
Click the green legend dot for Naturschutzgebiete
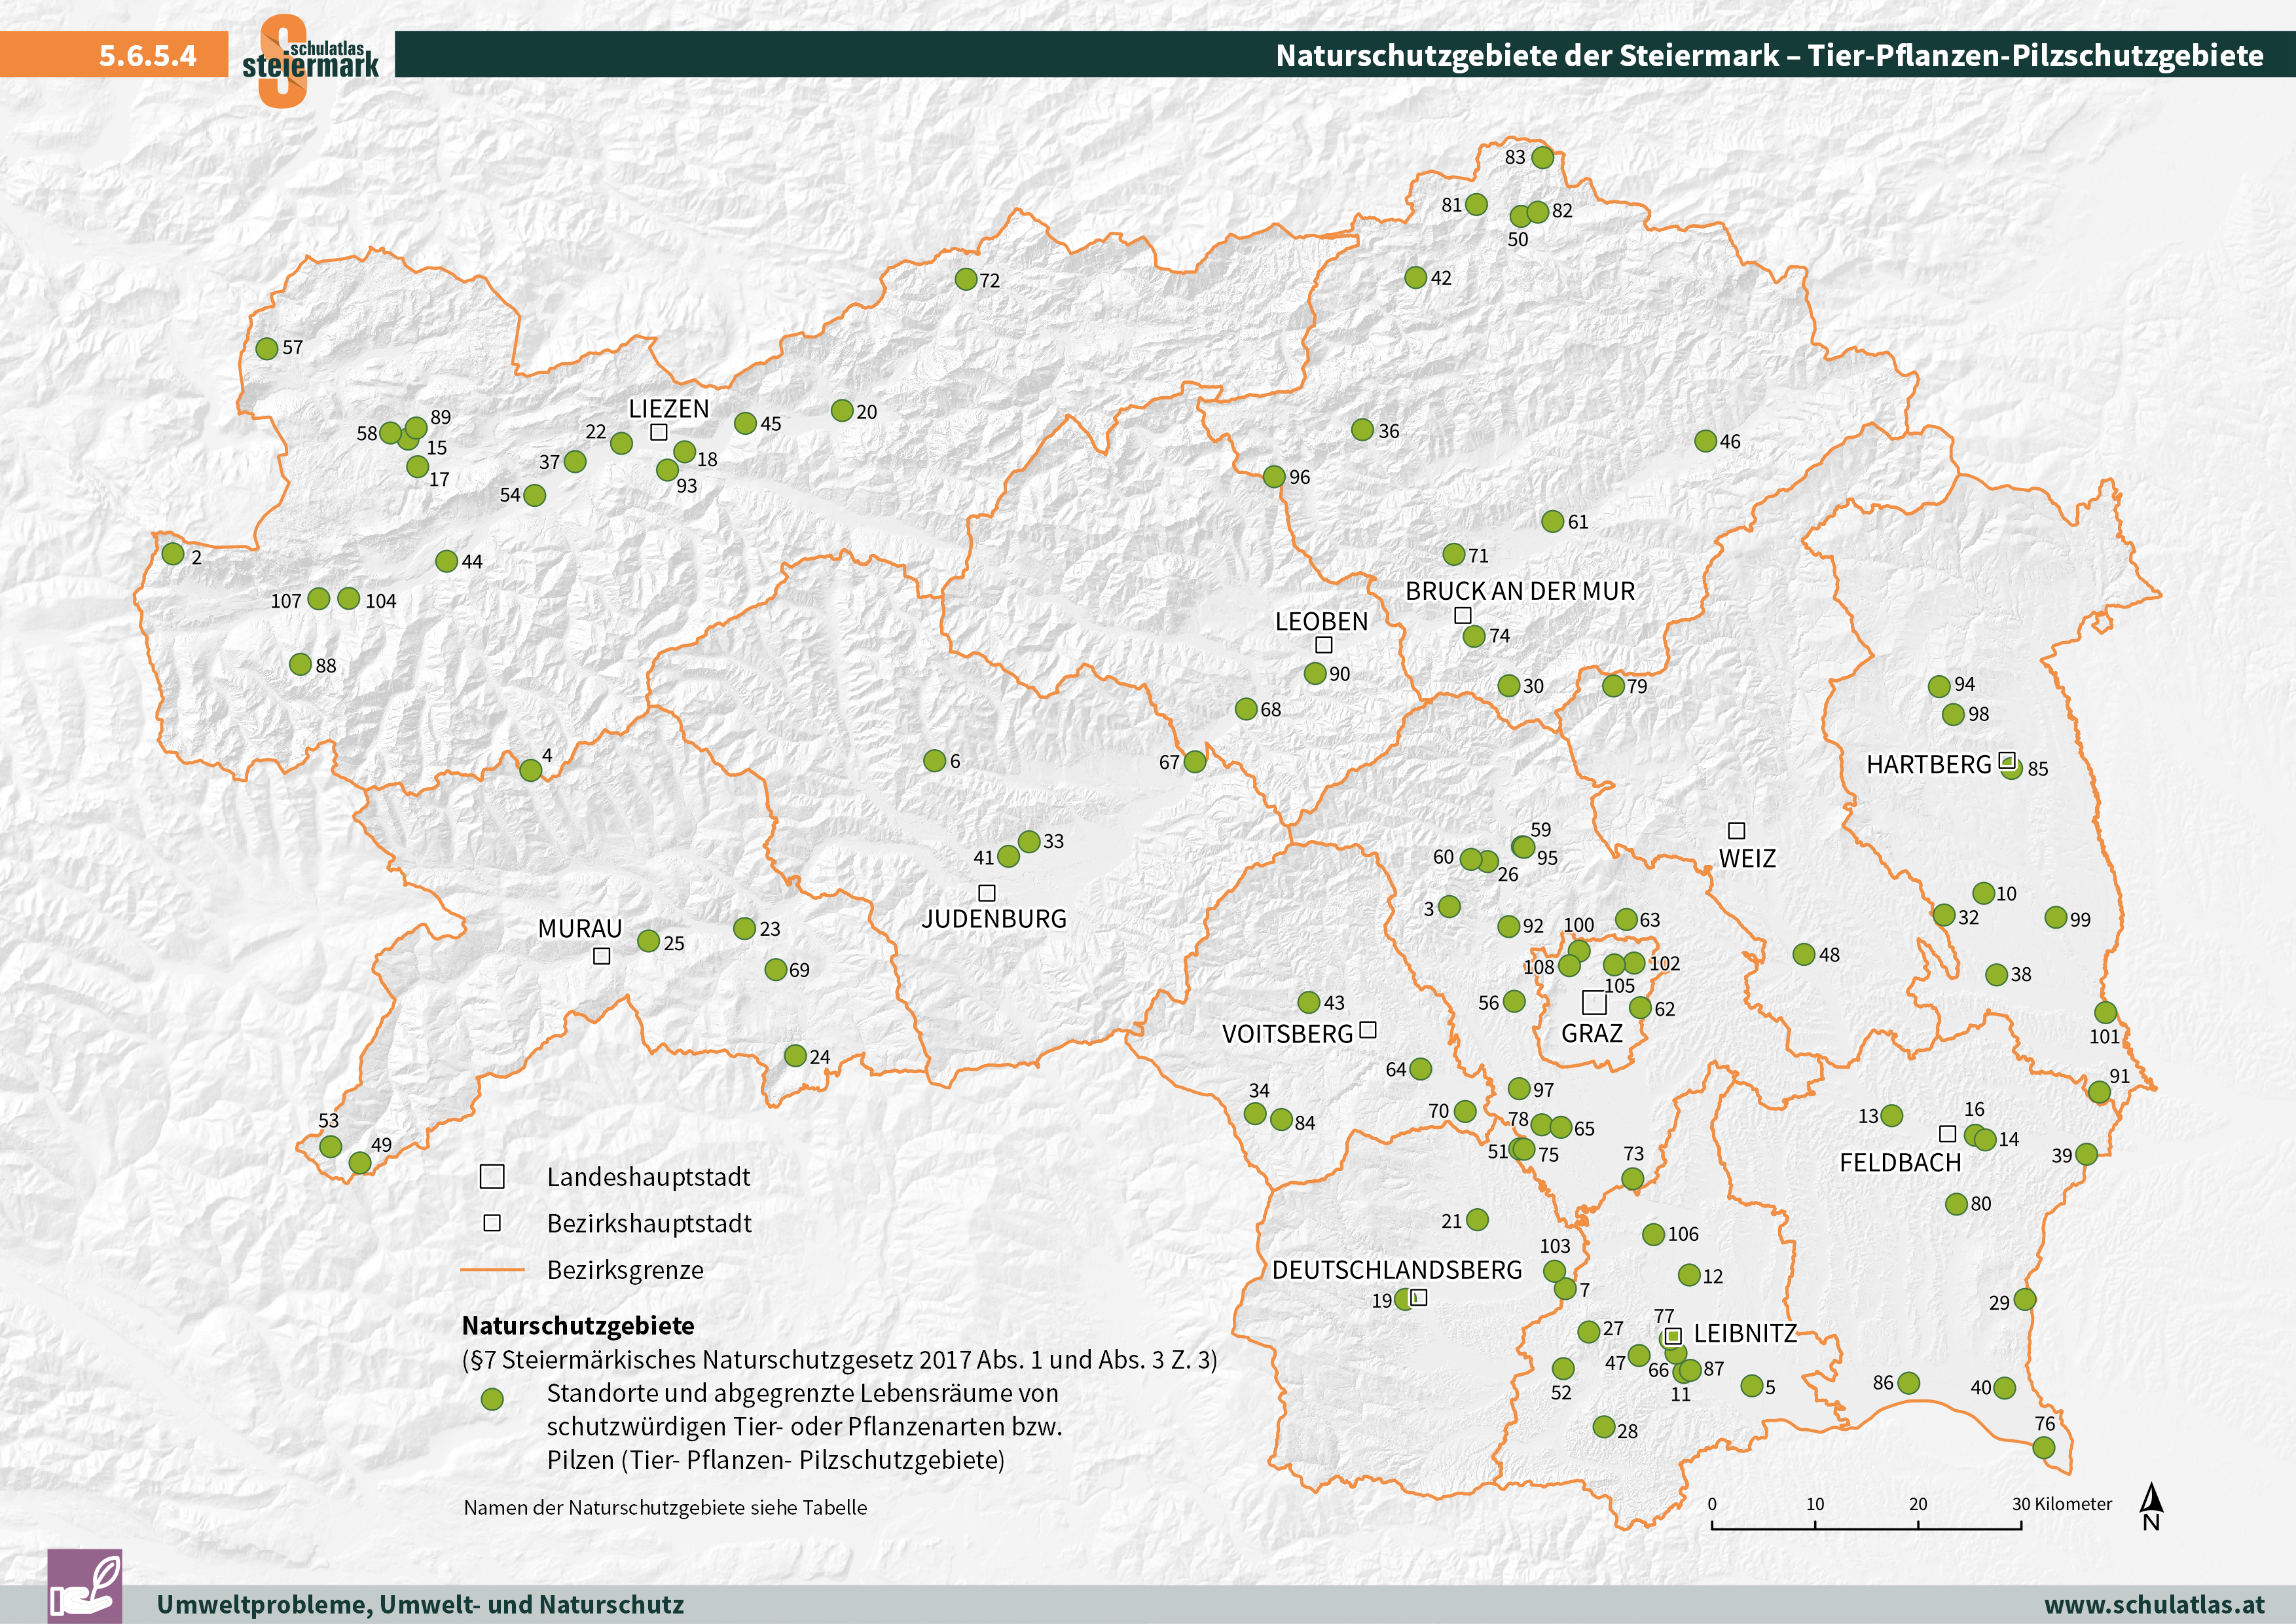[492, 1399]
